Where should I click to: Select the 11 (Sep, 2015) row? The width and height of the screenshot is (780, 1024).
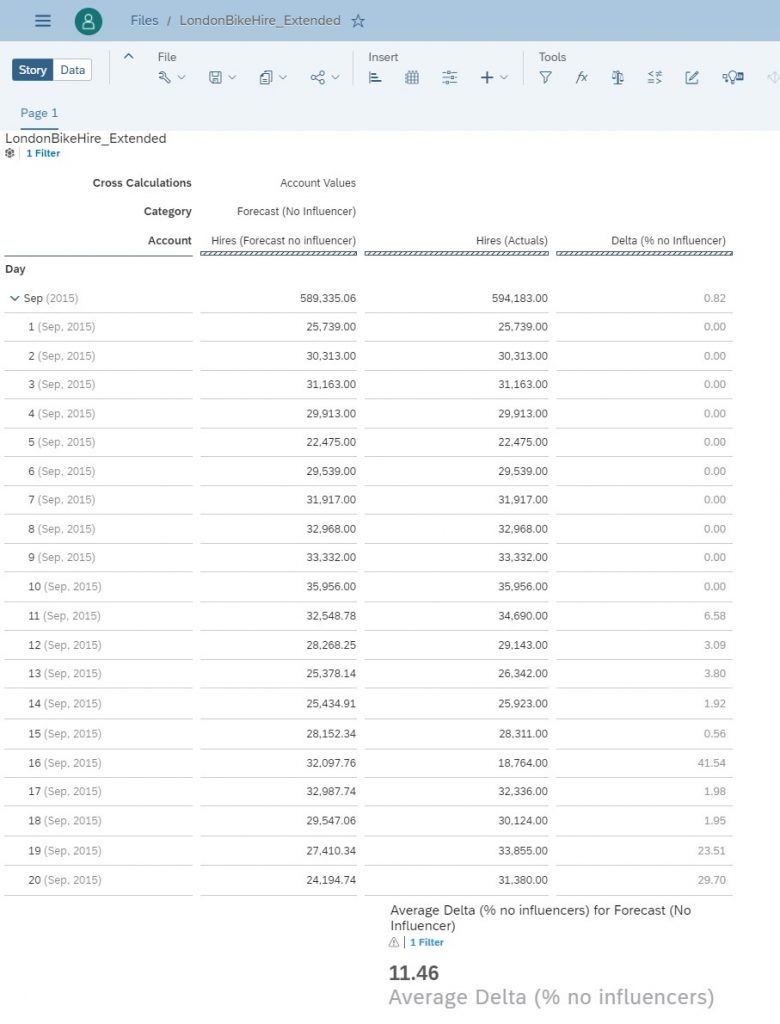tap(65, 616)
